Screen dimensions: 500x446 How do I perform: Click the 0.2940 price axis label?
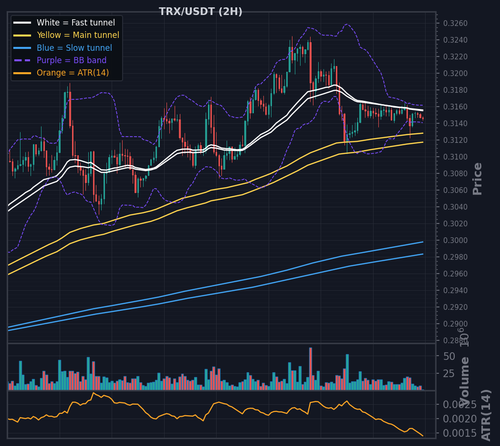pos(455,290)
